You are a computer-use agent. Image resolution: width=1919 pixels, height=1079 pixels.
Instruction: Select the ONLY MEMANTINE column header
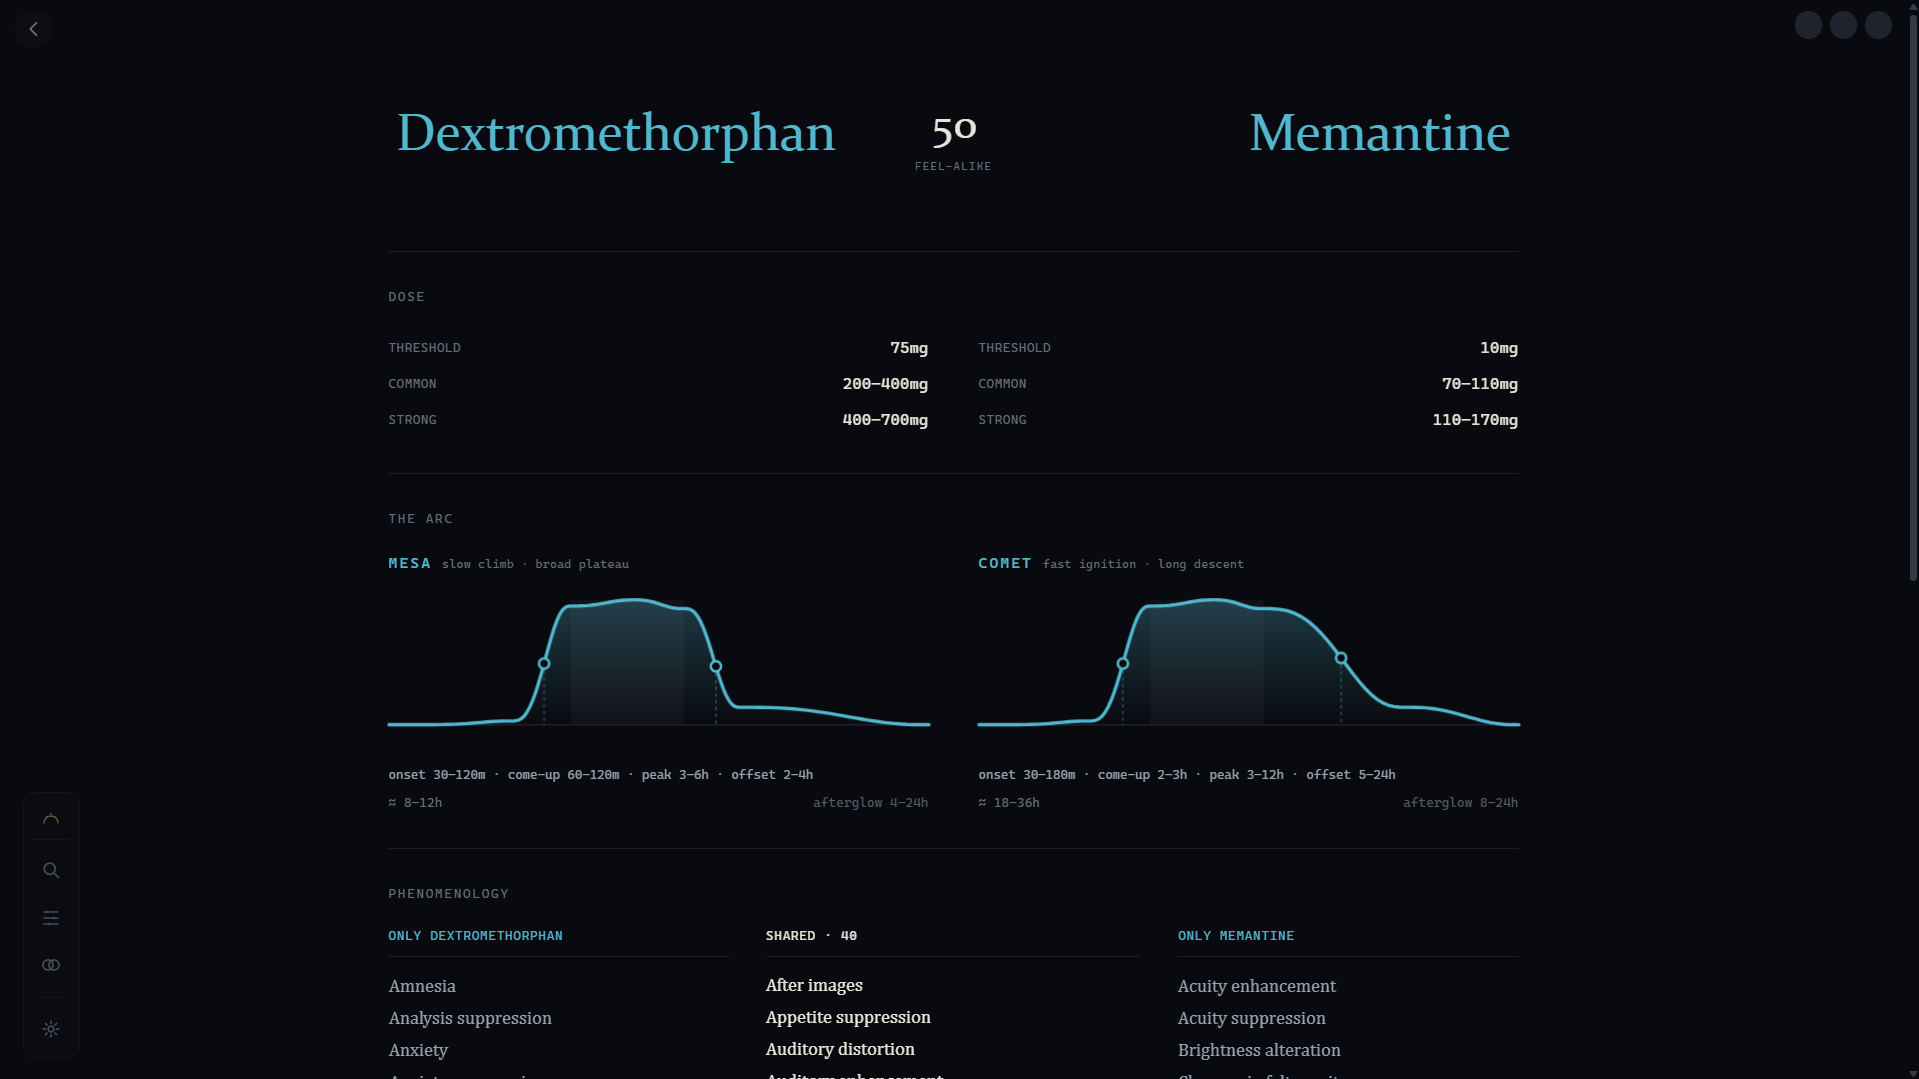[1236, 936]
